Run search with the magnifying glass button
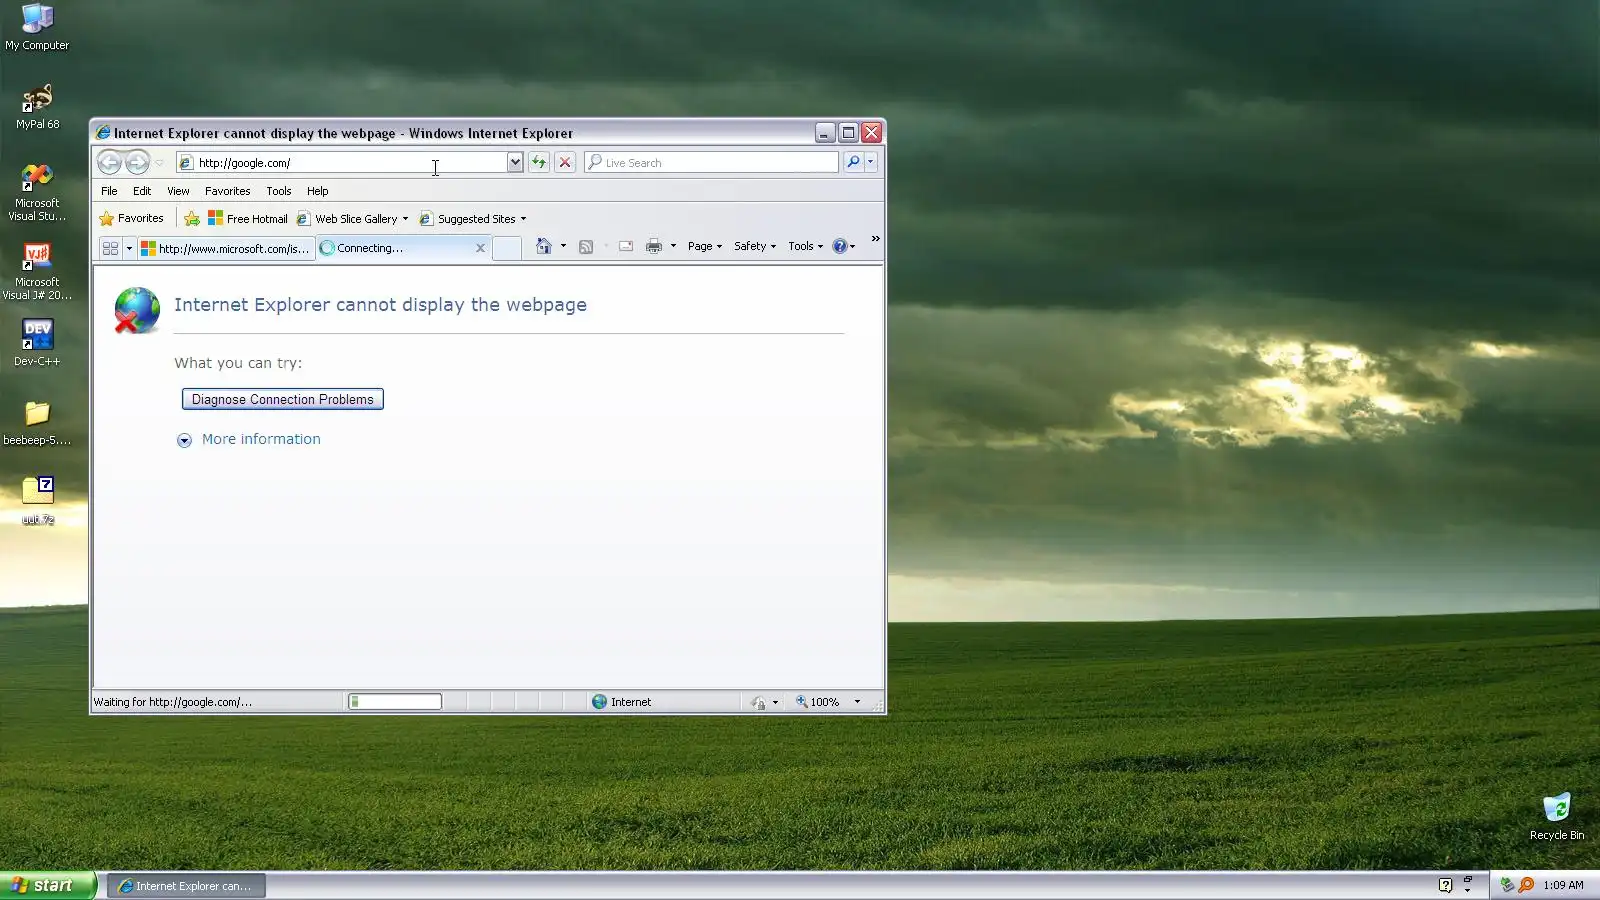This screenshot has width=1600, height=900. (x=853, y=162)
